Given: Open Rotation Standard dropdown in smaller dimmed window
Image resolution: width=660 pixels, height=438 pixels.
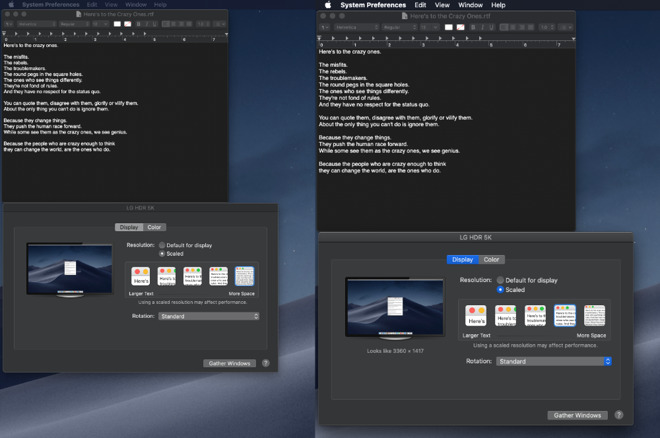Looking at the screenshot, I should [x=209, y=316].
